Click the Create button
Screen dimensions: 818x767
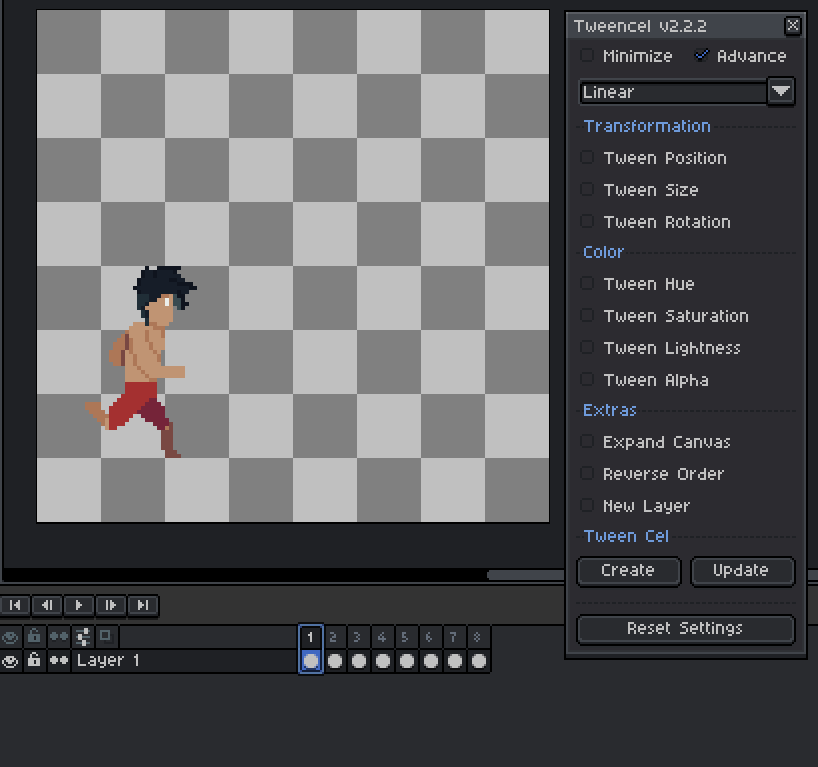click(x=628, y=571)
